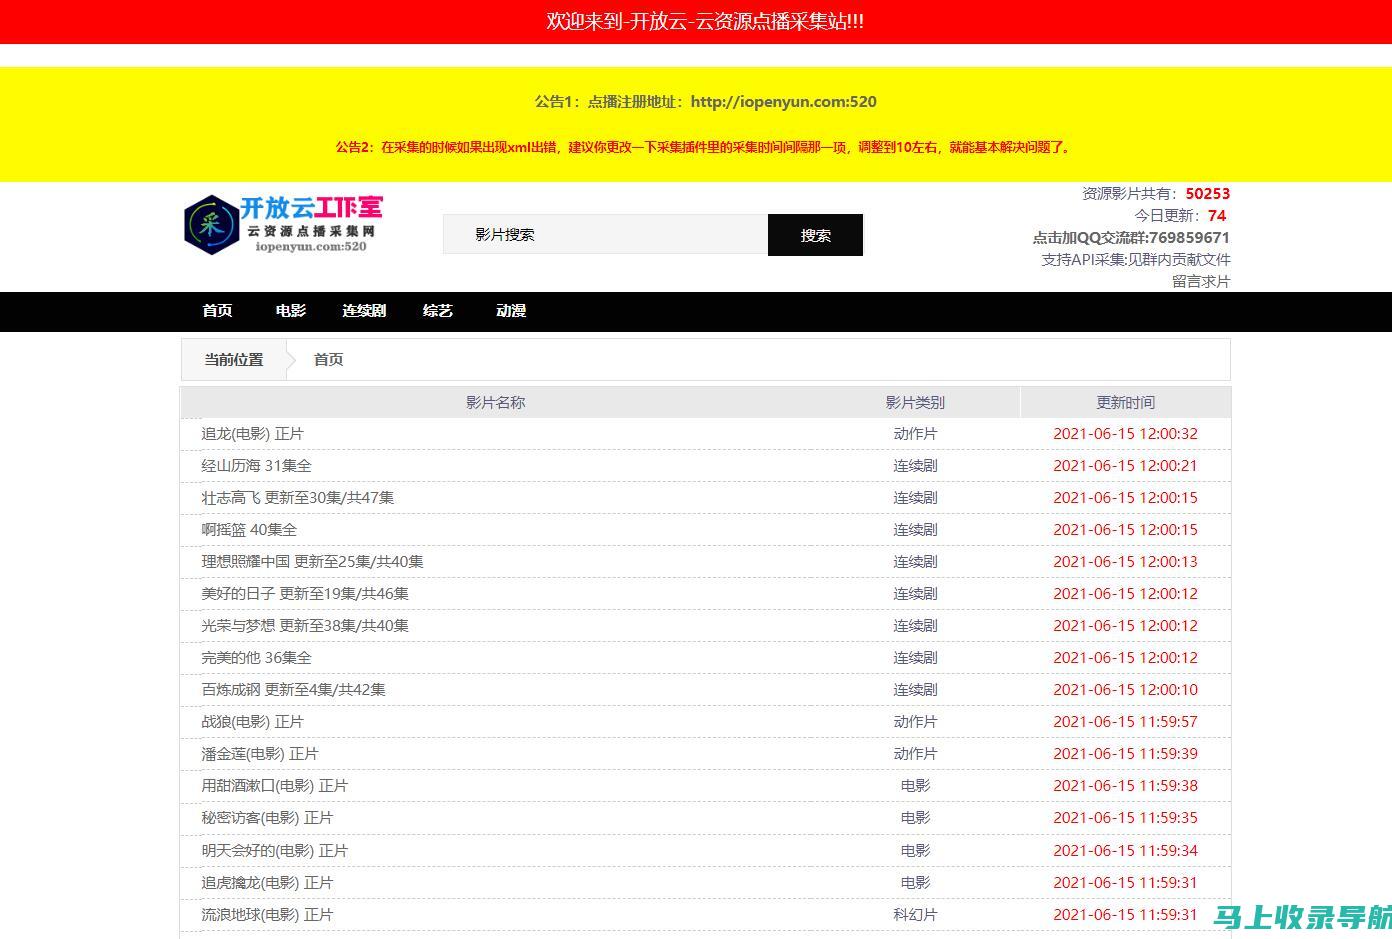Click 电影 category in 秘密访客 row
1392x939 pixels.
pyautogui.click(x=915, y=817)
